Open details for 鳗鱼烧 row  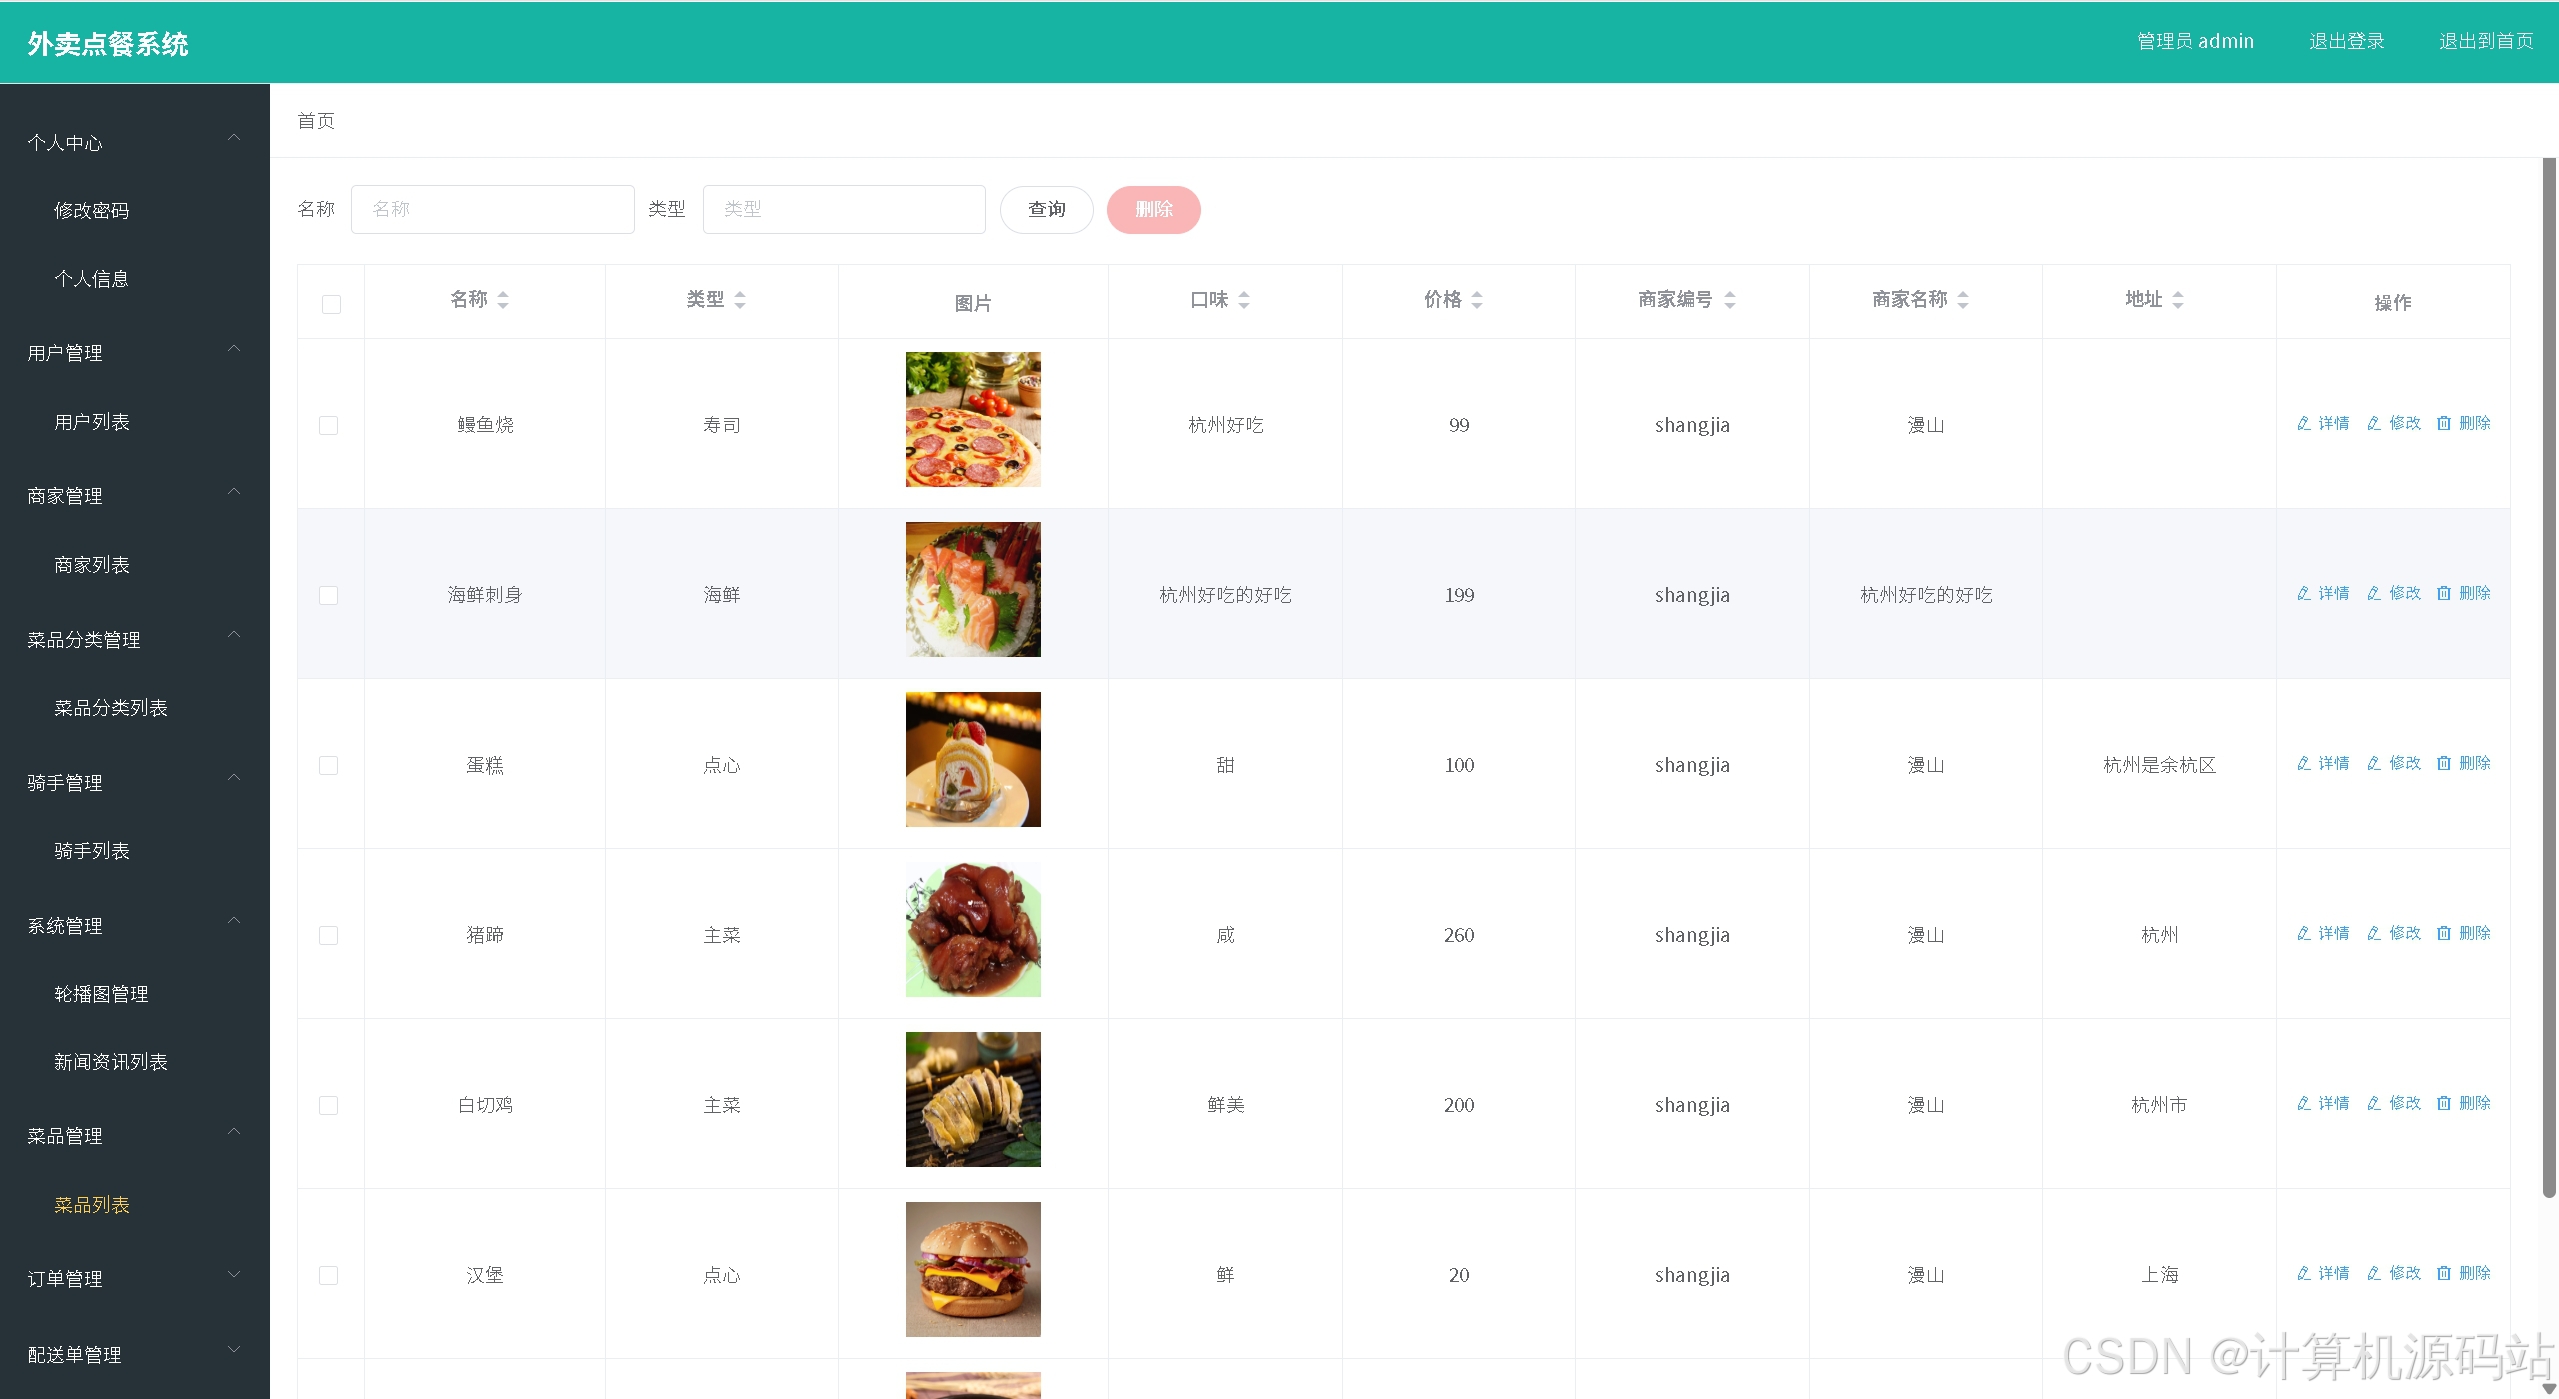coord(2323,424)
